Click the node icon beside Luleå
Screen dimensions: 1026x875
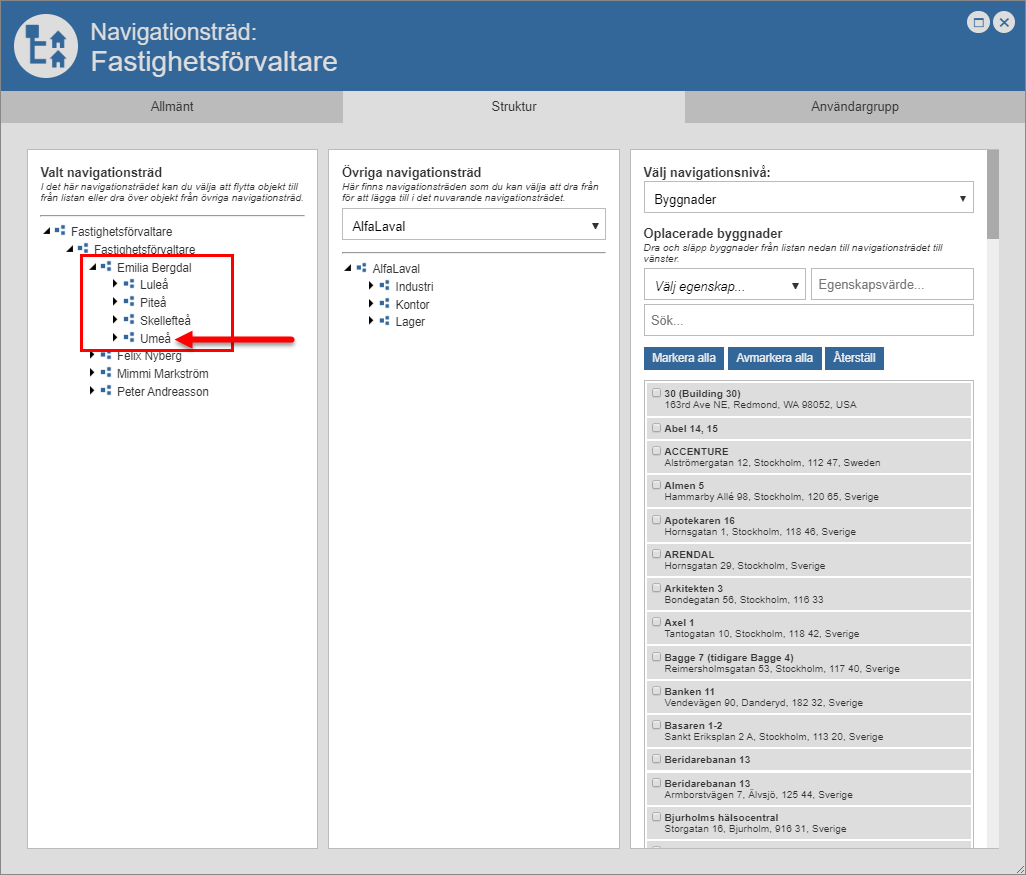129,284
